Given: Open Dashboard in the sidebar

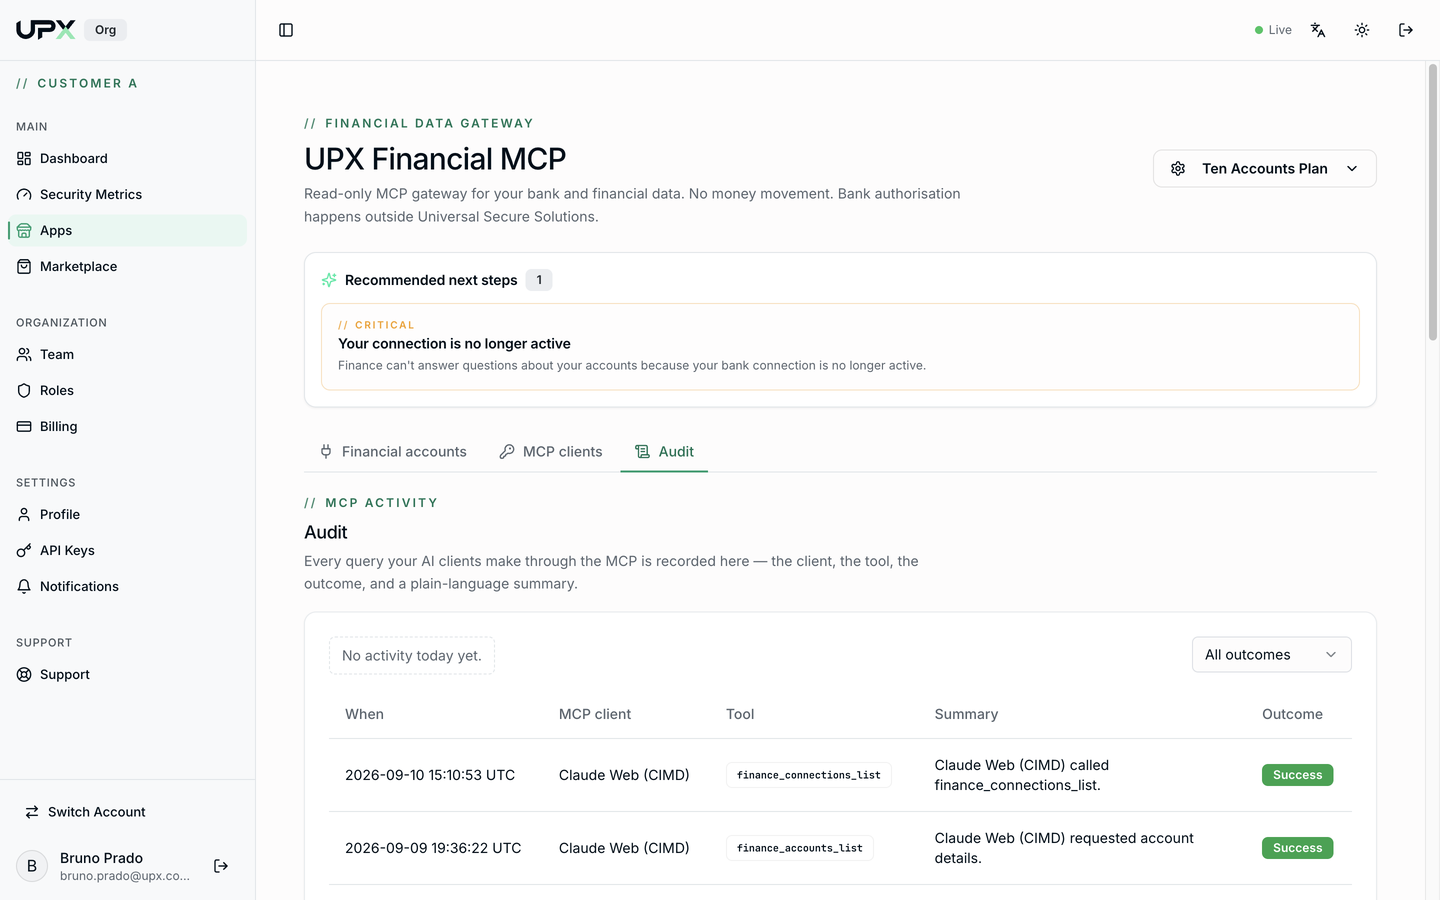Looking at the screenshot, I should pos(127,158).
